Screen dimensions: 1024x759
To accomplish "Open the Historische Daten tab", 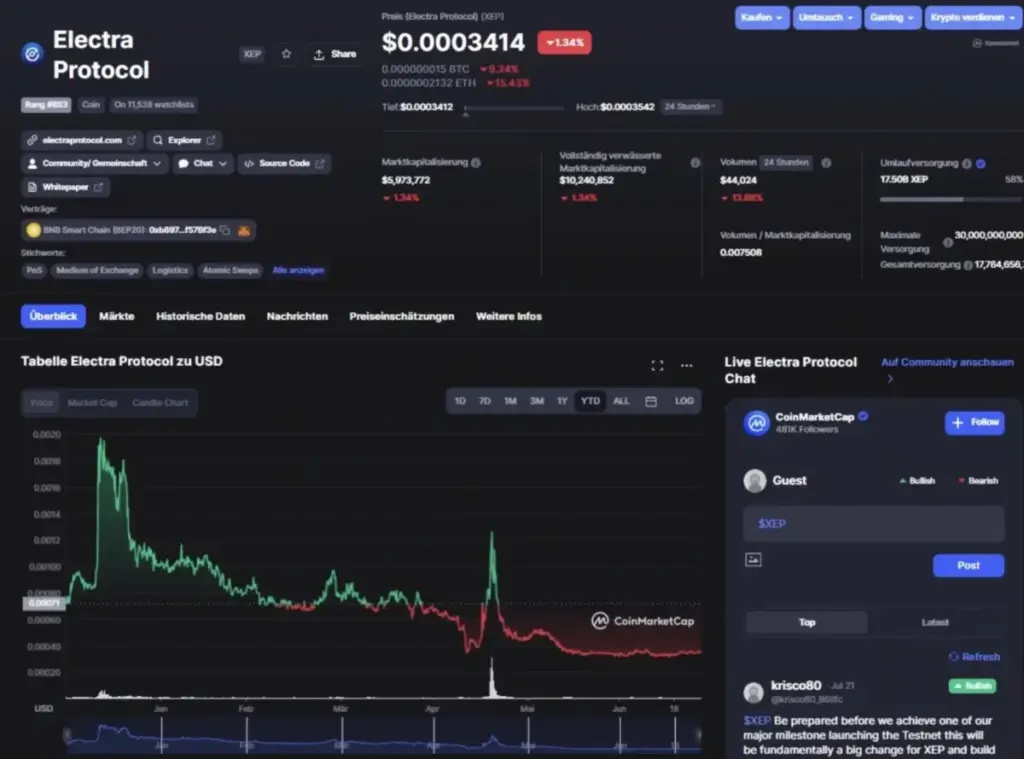I will click(x=200, y=316).
